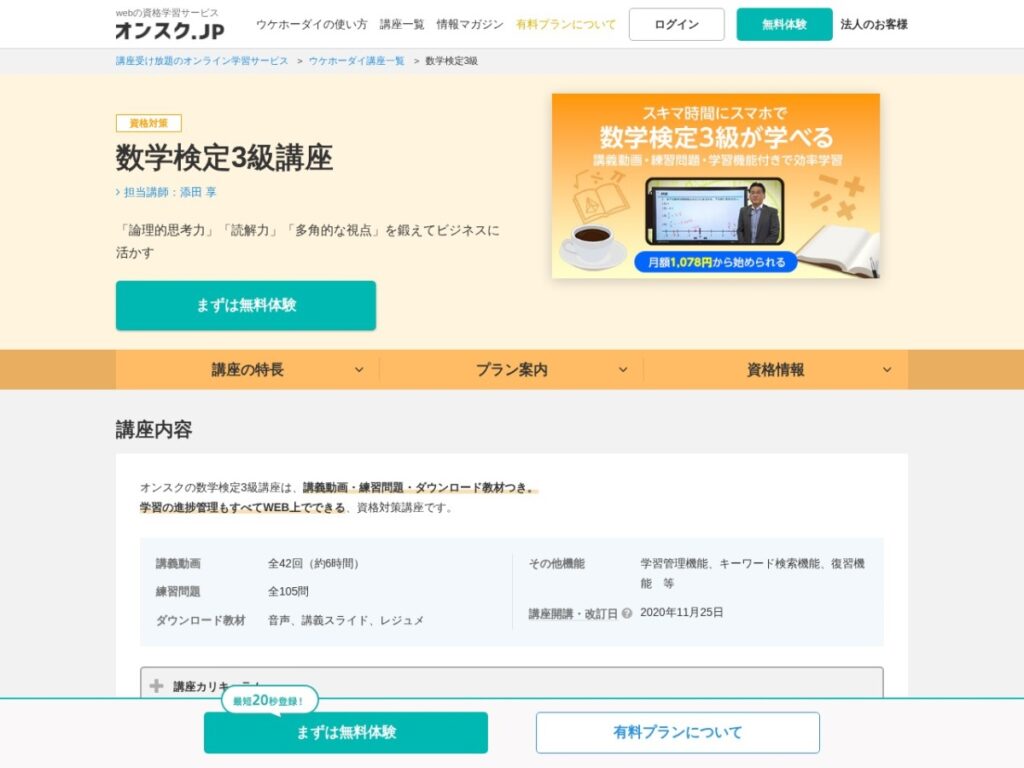
Task: Click the 数学検定3級講座 page title
Action: [x=224, y=157]
